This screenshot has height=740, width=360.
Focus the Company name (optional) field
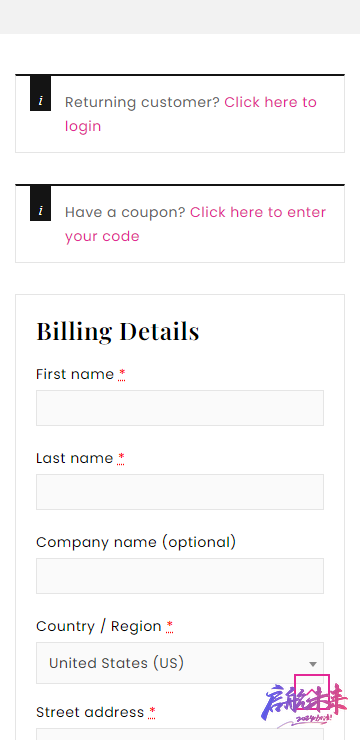coord(180,576)
